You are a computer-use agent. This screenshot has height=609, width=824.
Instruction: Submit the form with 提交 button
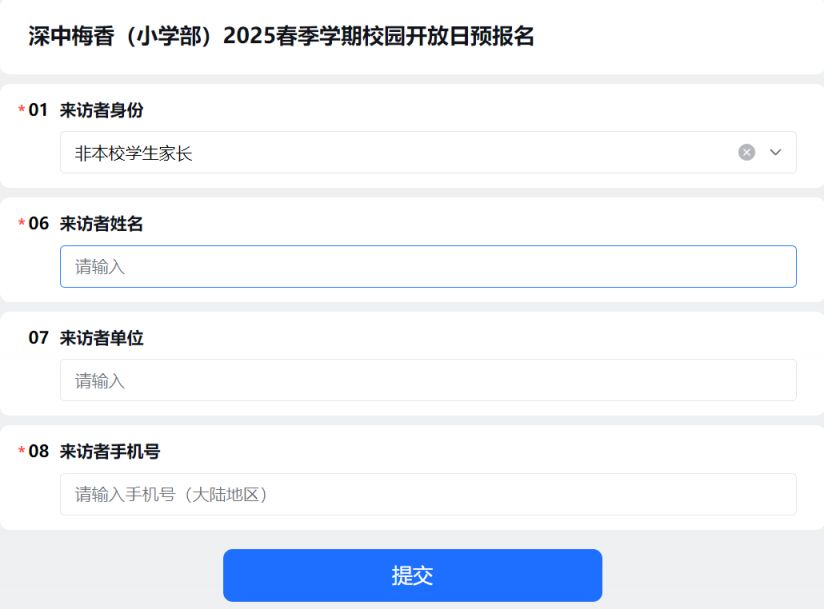413,575
